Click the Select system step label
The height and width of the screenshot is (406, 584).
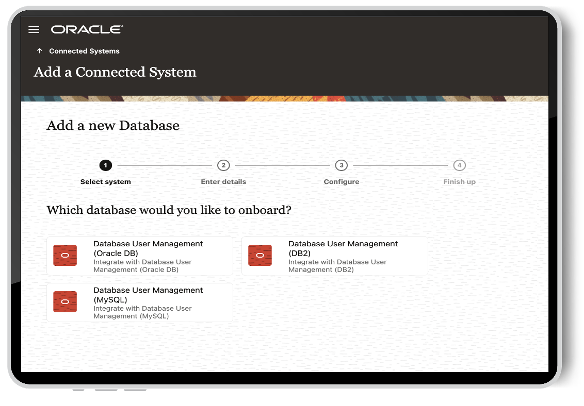106,182
